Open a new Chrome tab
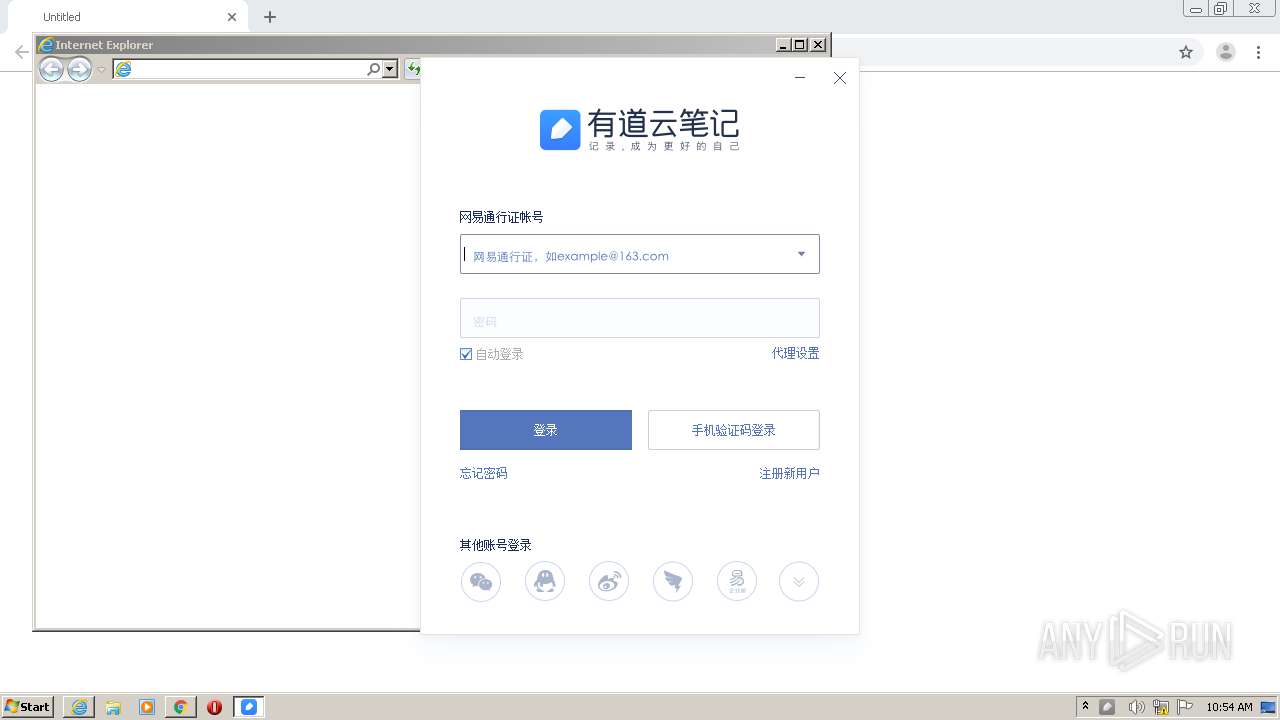 pos(270,17)
